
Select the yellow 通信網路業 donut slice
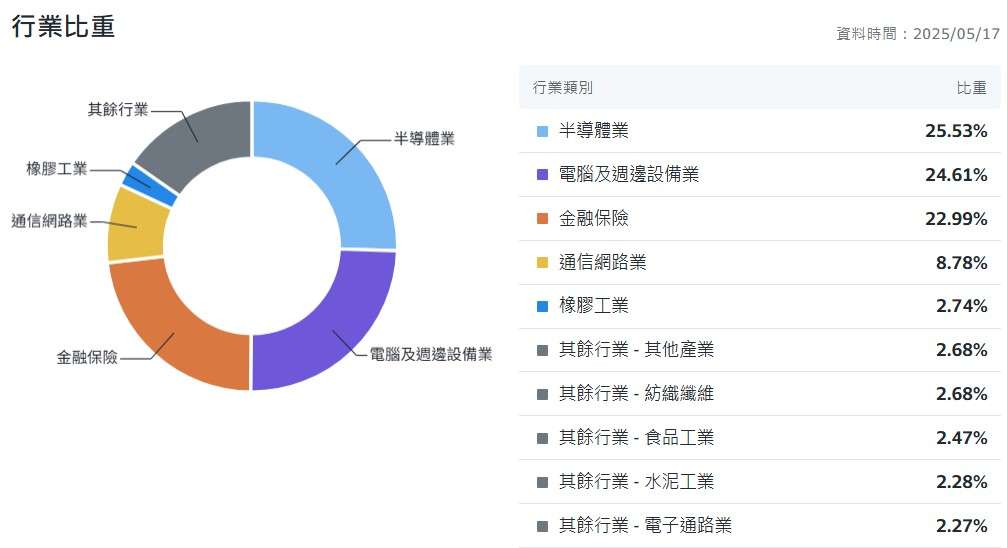point(135,224)
